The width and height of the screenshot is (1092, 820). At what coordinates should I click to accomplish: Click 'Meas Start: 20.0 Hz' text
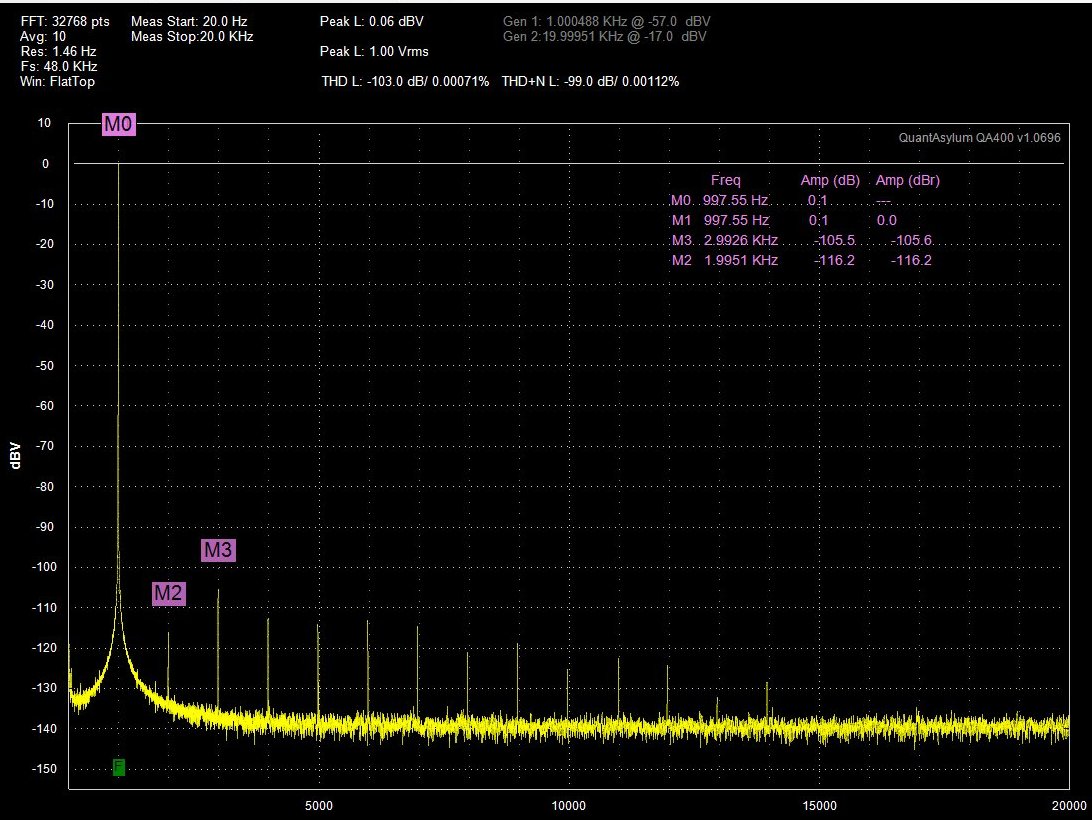[189, 22]
